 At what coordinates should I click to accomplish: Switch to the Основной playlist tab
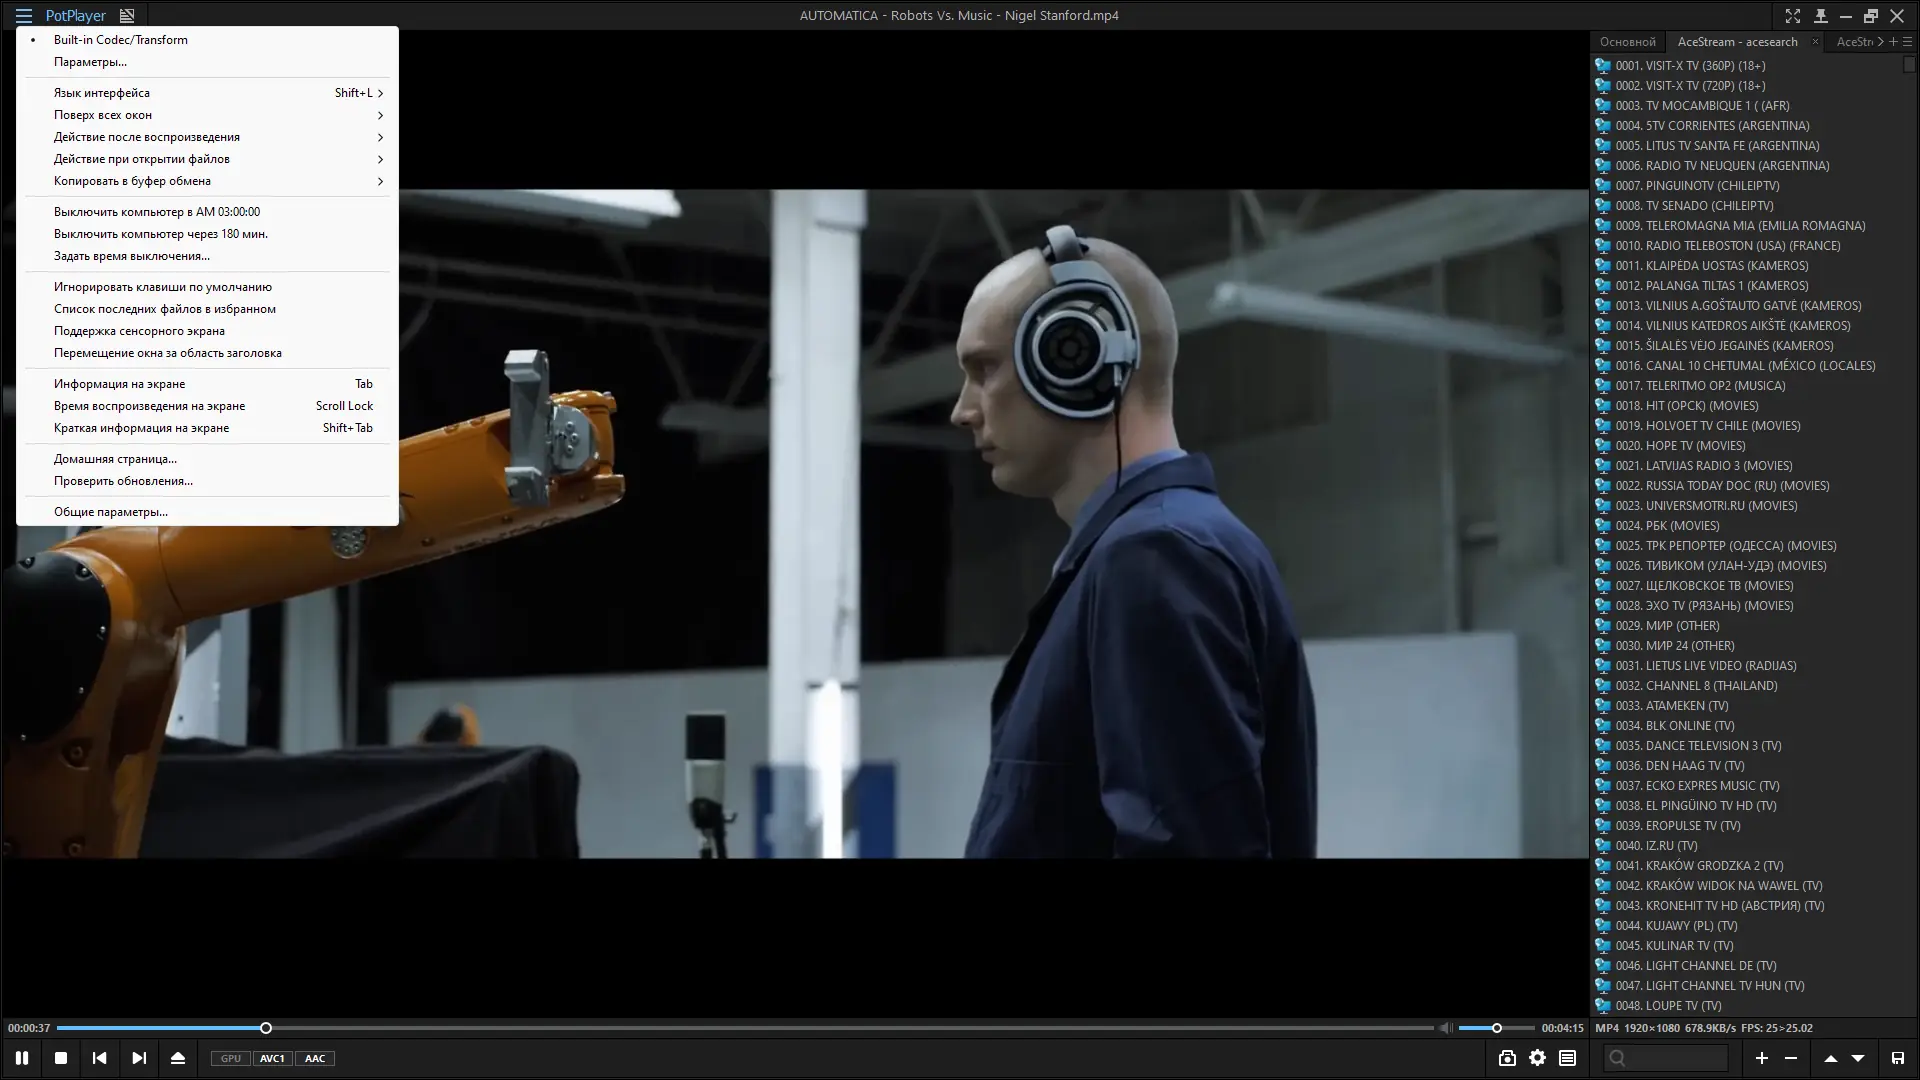click(x=1627, y=42)
